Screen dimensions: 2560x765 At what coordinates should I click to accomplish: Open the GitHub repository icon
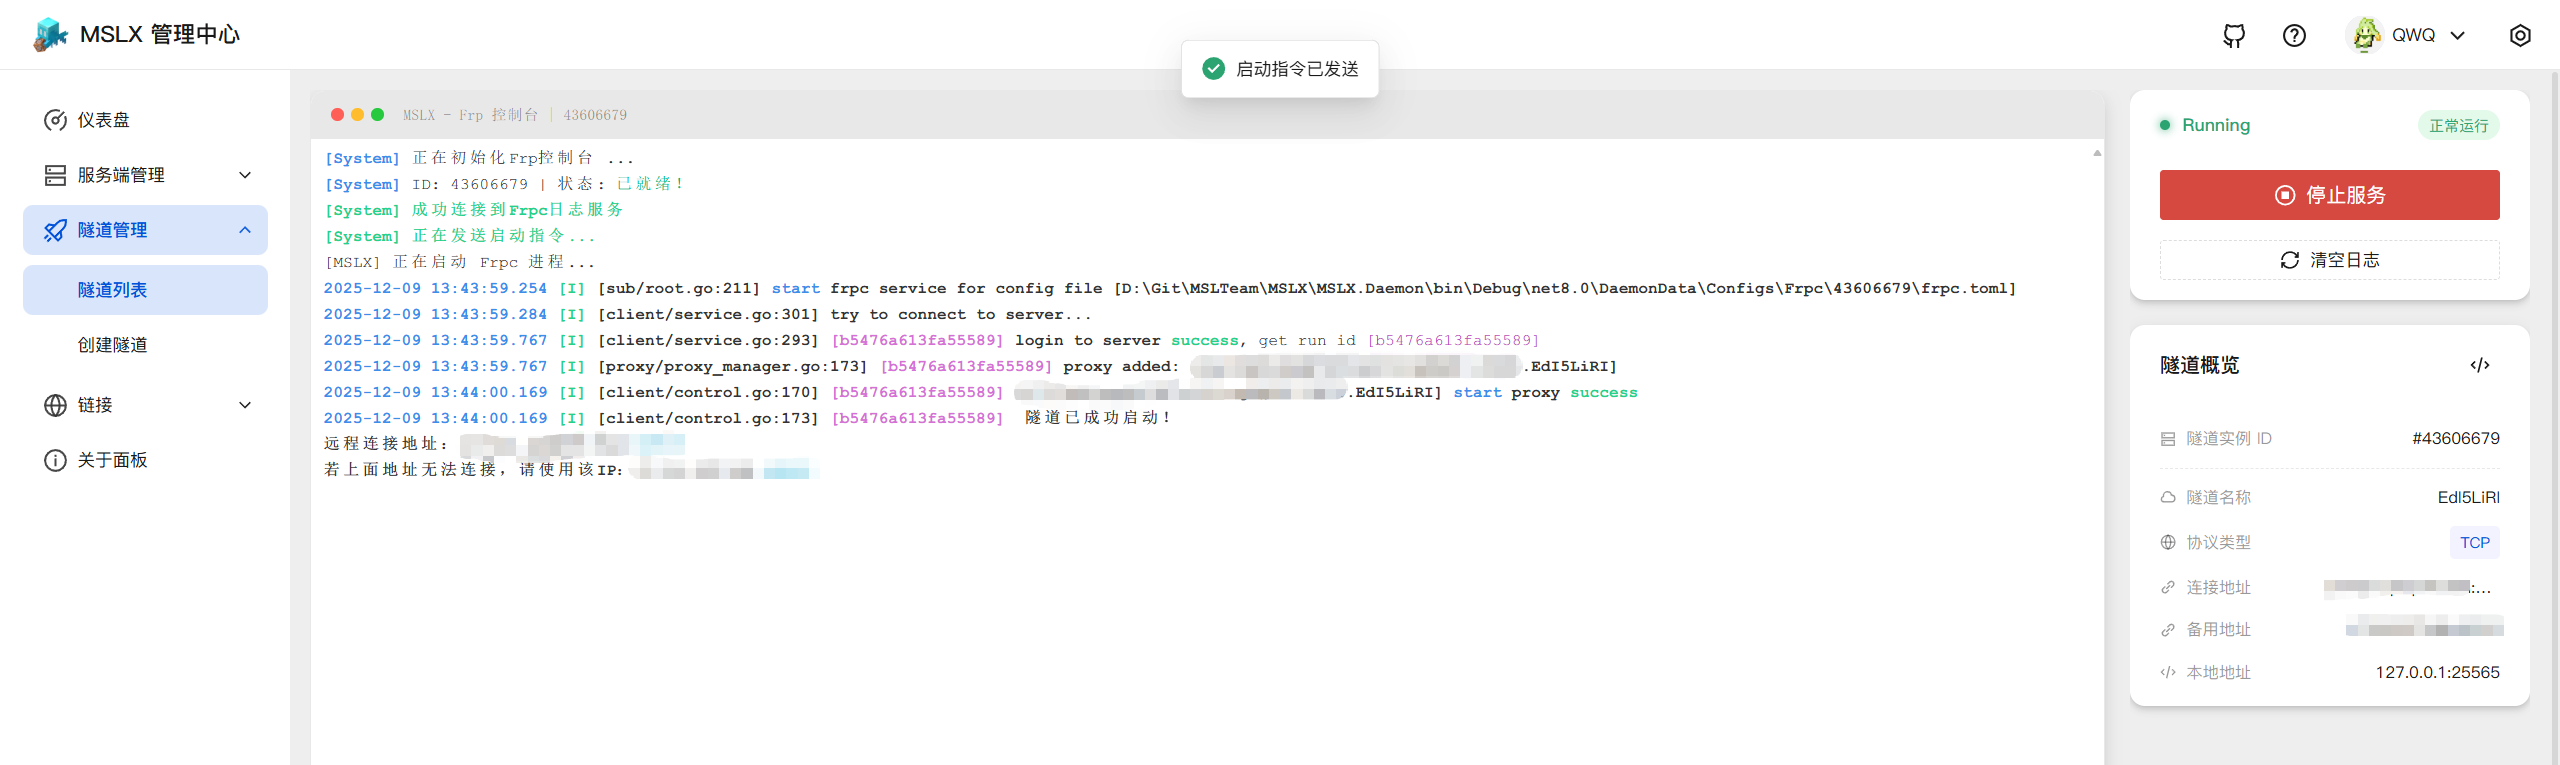[x=2234, y=36]
